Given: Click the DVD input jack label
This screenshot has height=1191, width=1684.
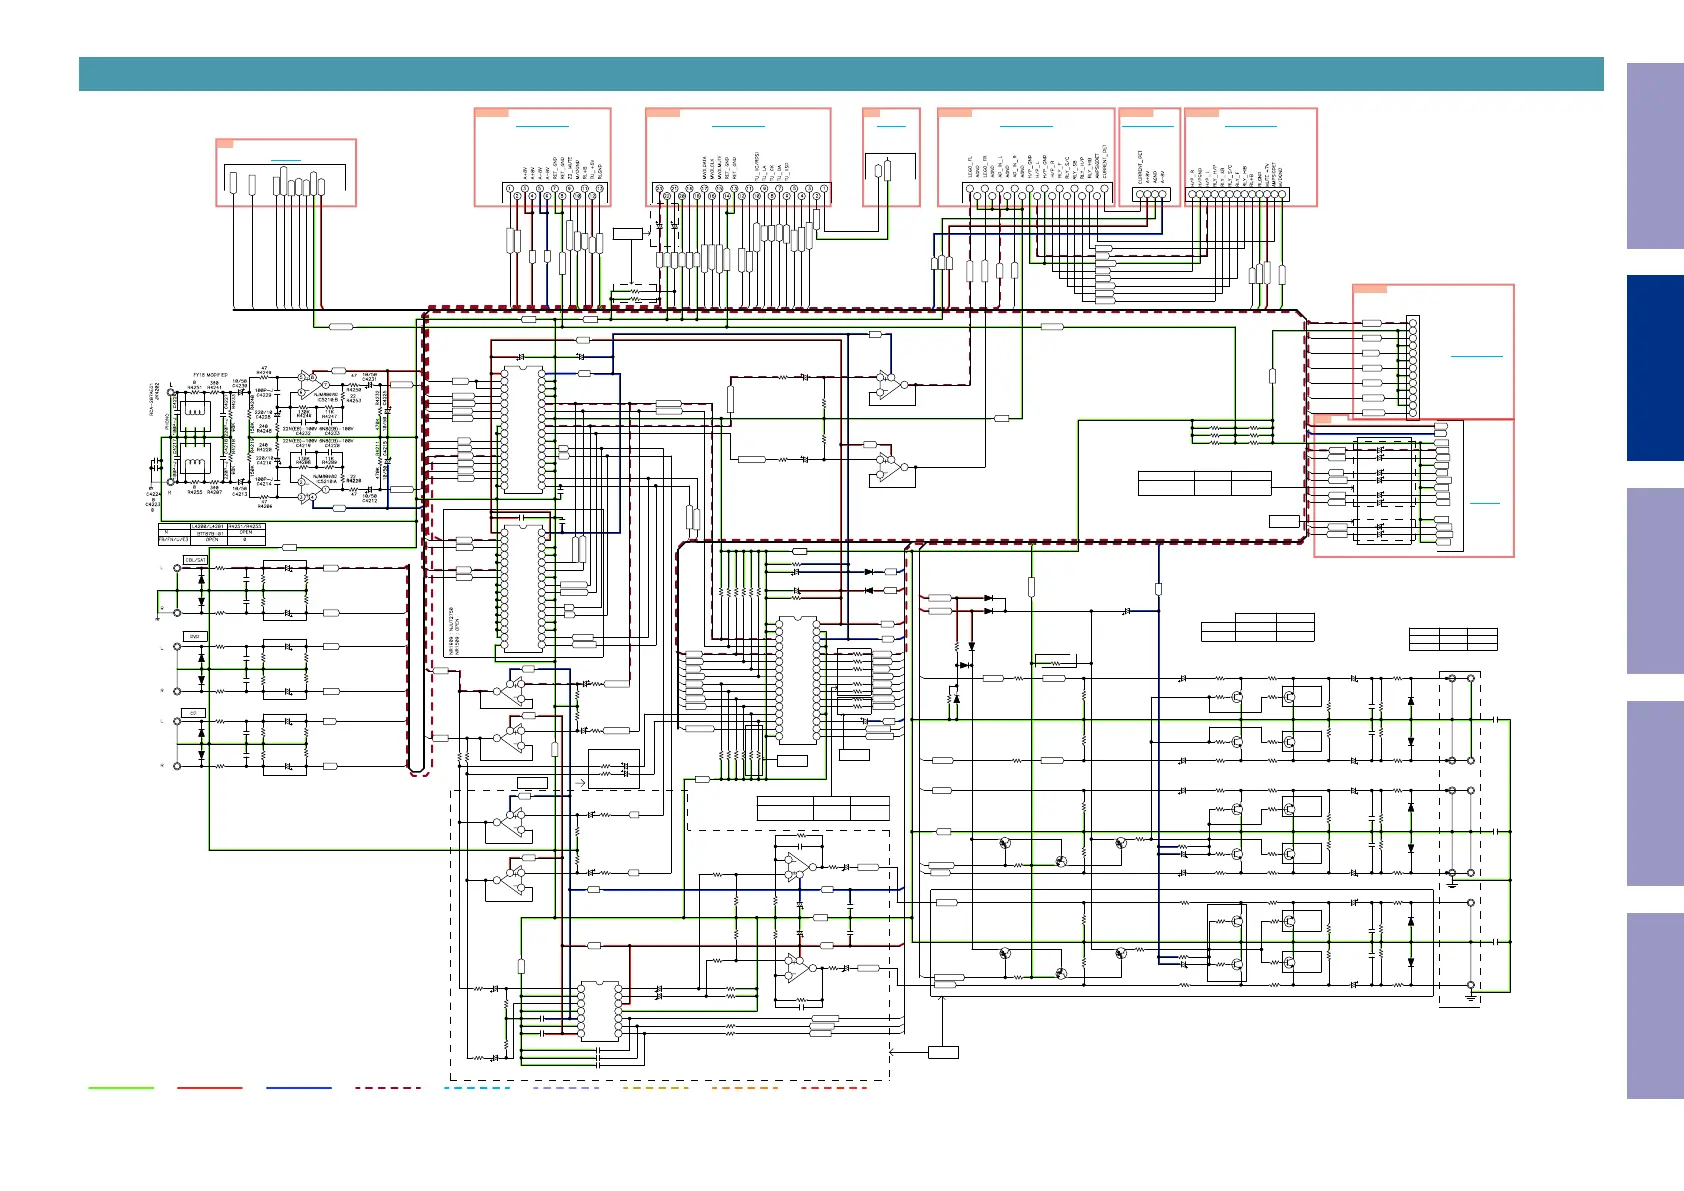Looking at the screenshot, I should [x=194, y=636].
